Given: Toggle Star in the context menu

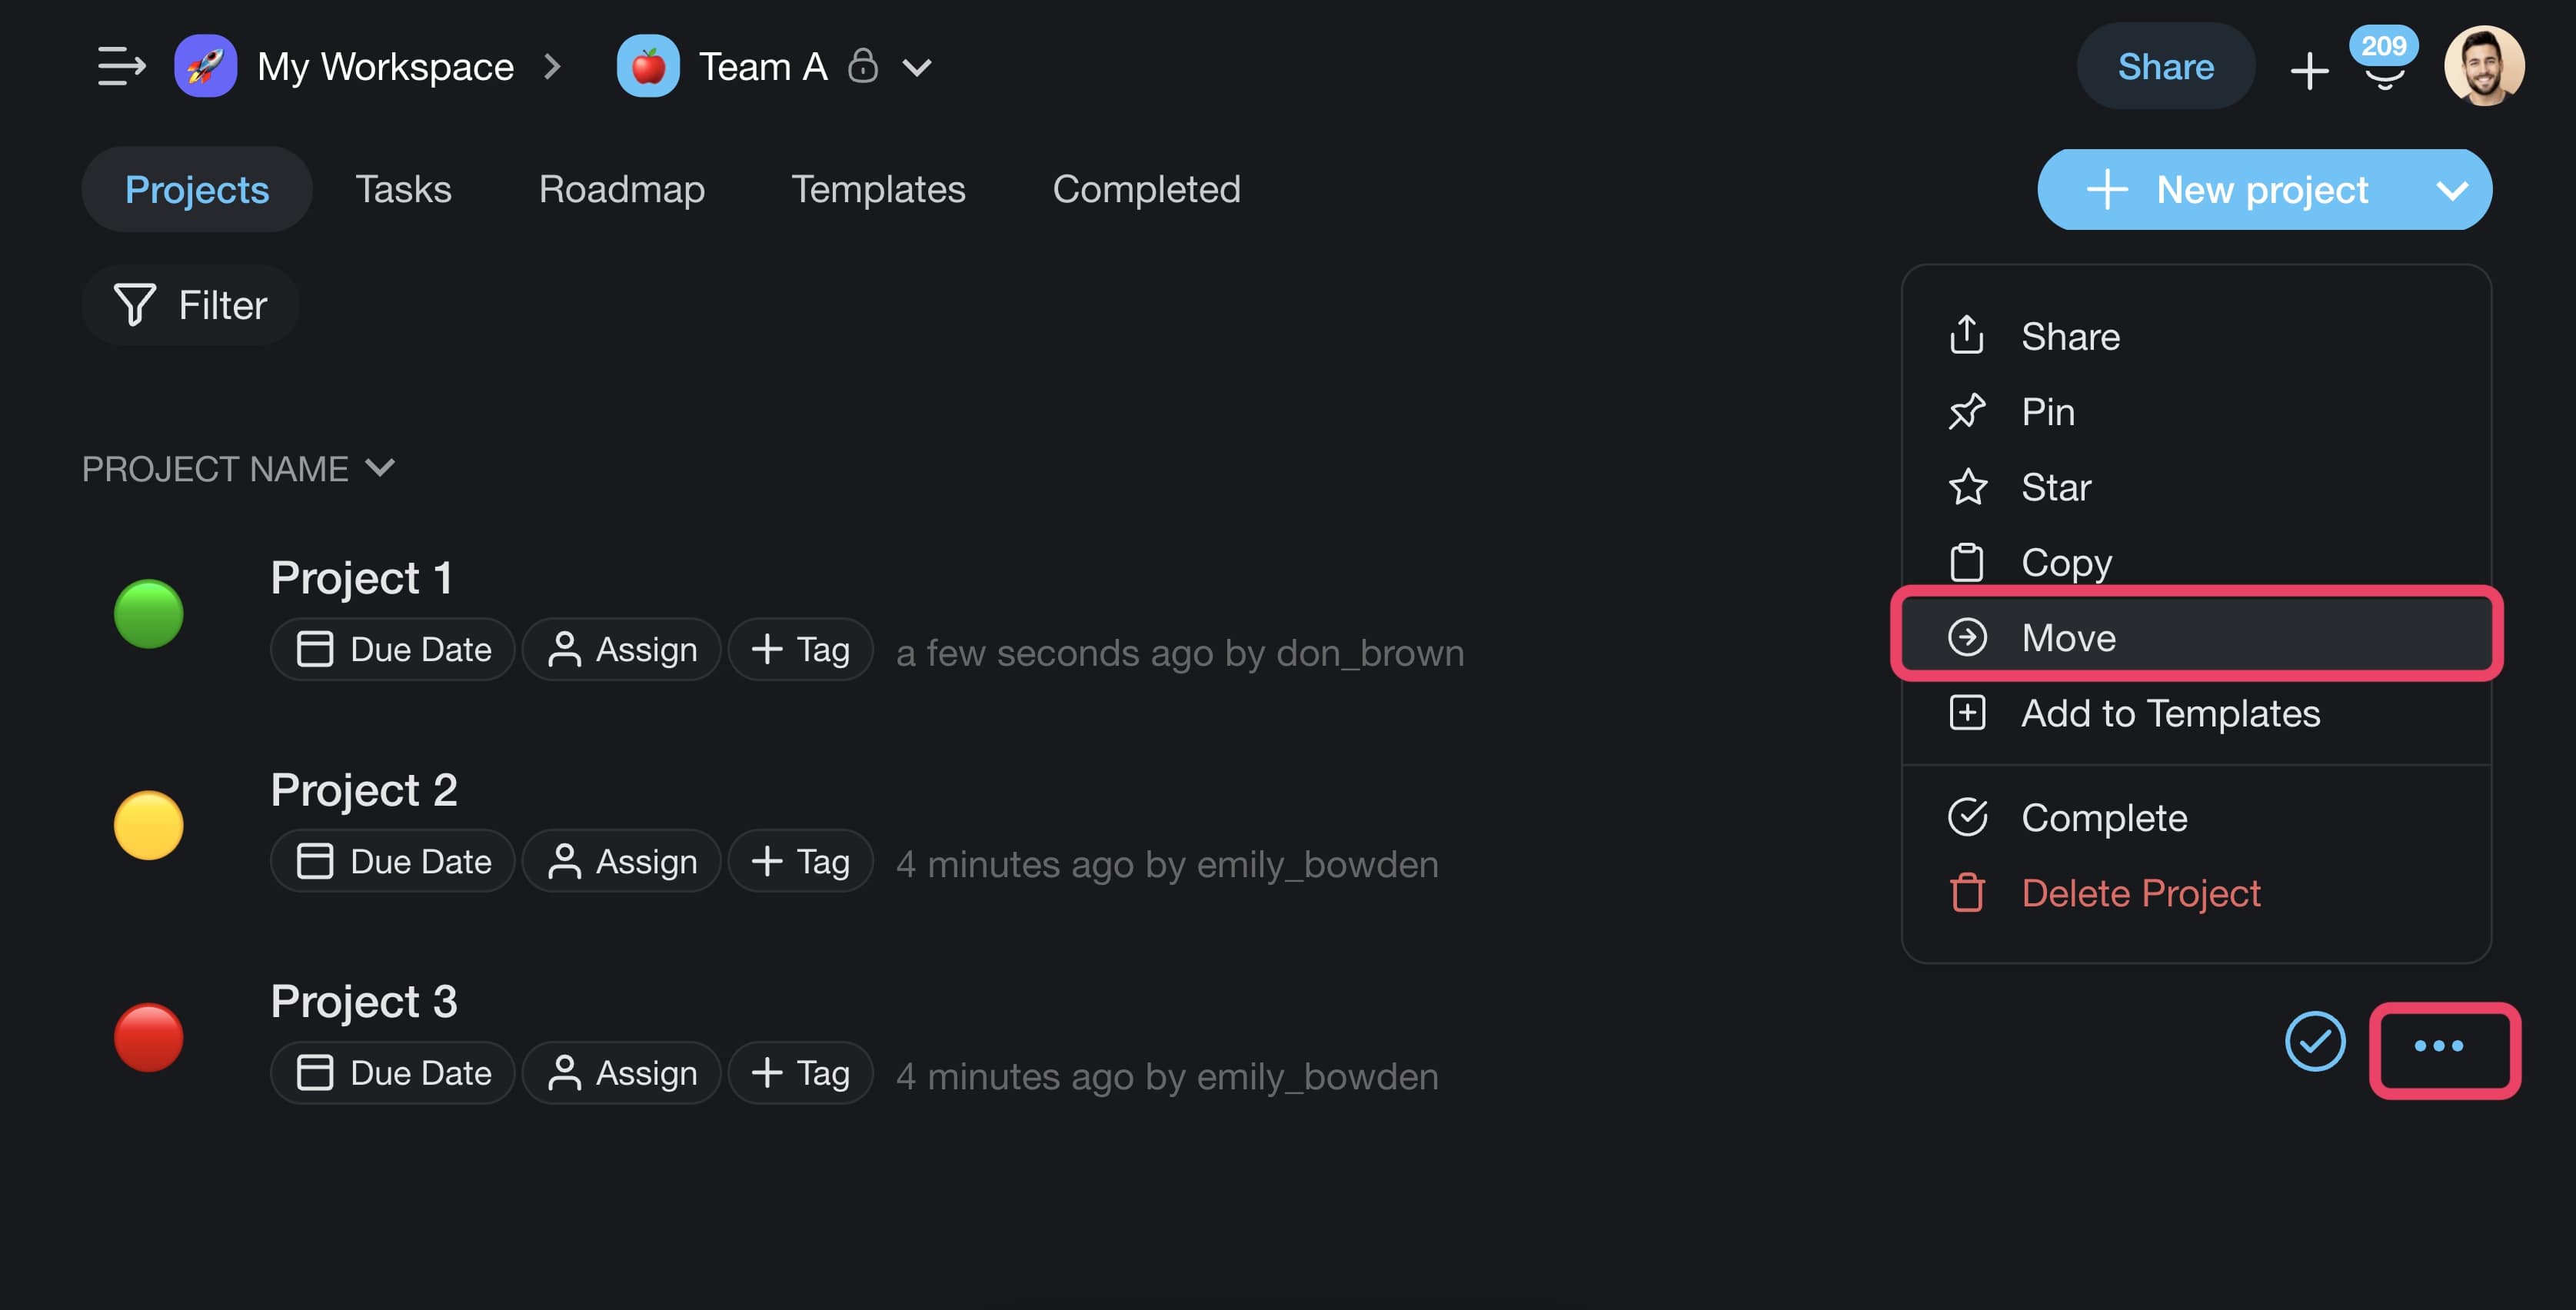Looking at the screenshot, I should [x=2055, y=487].
